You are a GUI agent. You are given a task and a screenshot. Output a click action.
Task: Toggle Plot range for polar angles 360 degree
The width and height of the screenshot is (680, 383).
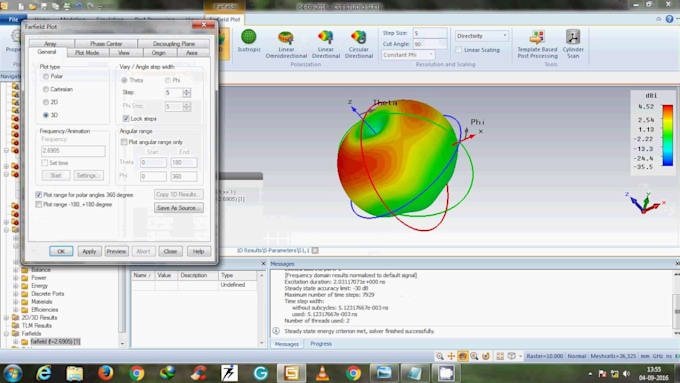39,195
